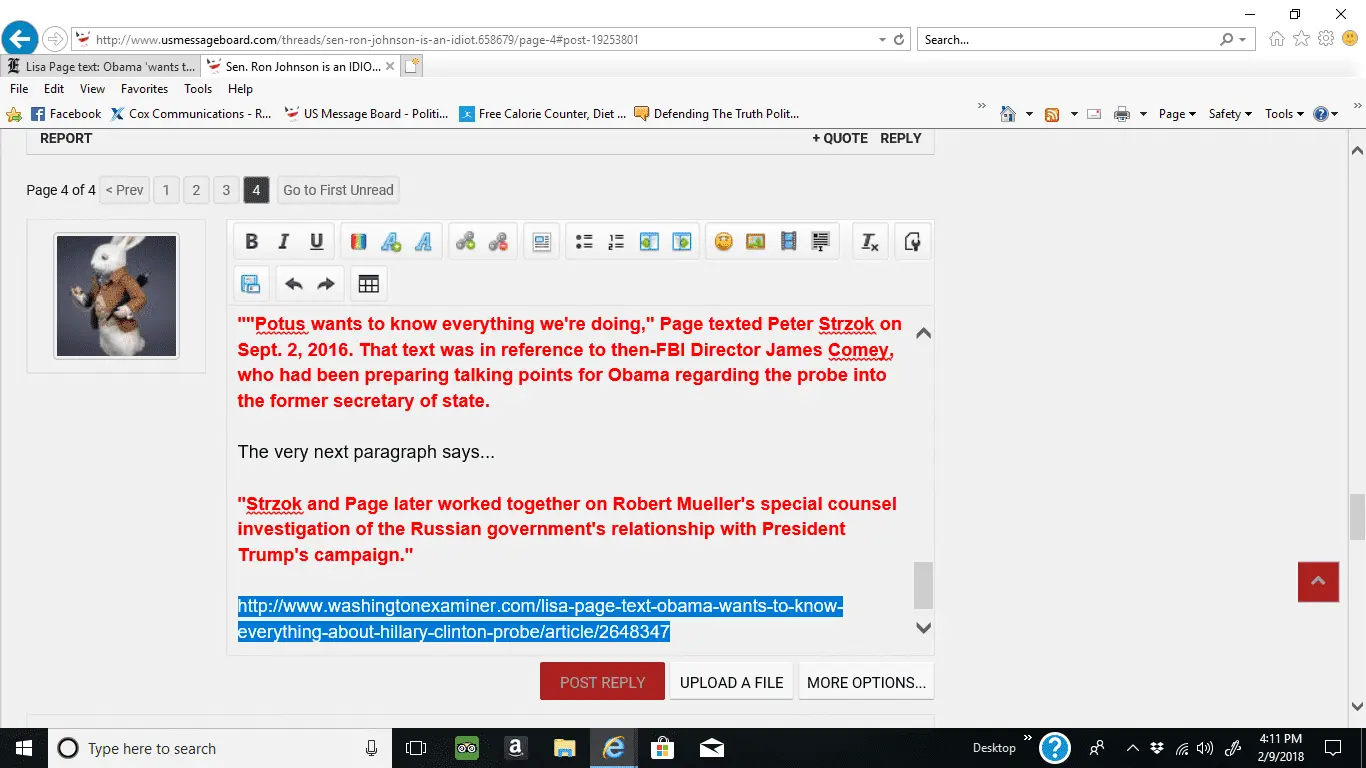Image resolution: width=1366 pixels, height=768 pixels.
Task: Click the POST REPLY button
Action: click(x=602, y=682)
